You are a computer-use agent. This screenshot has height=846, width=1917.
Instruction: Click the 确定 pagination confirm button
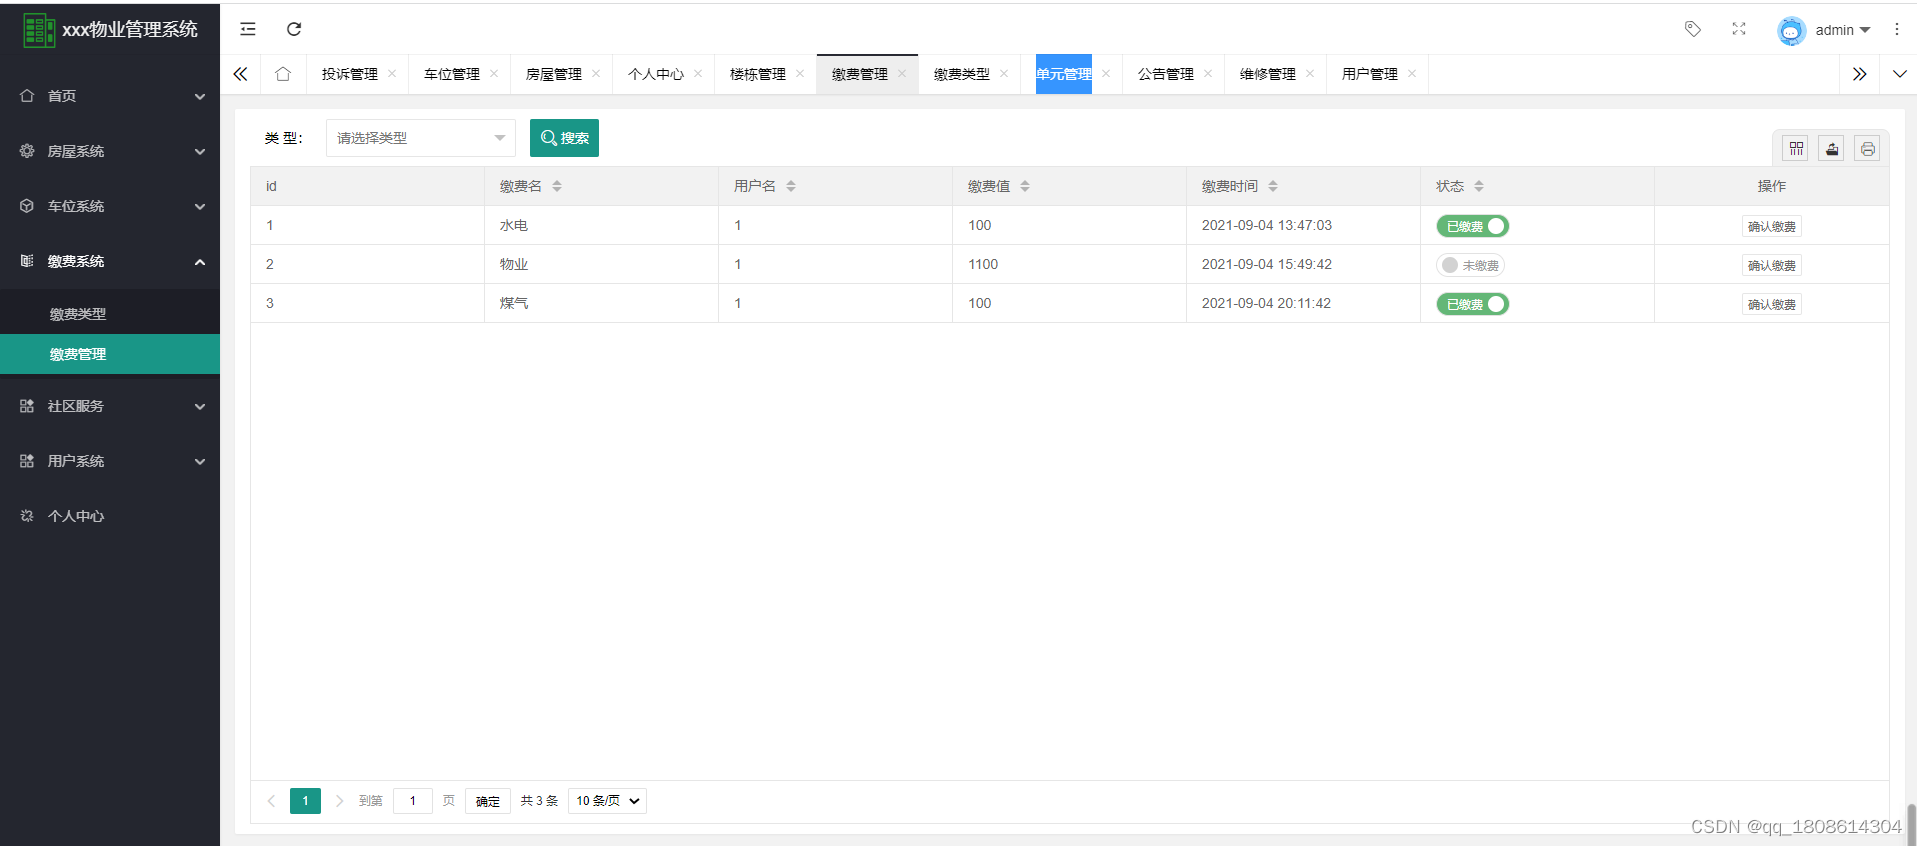(488, 801)
